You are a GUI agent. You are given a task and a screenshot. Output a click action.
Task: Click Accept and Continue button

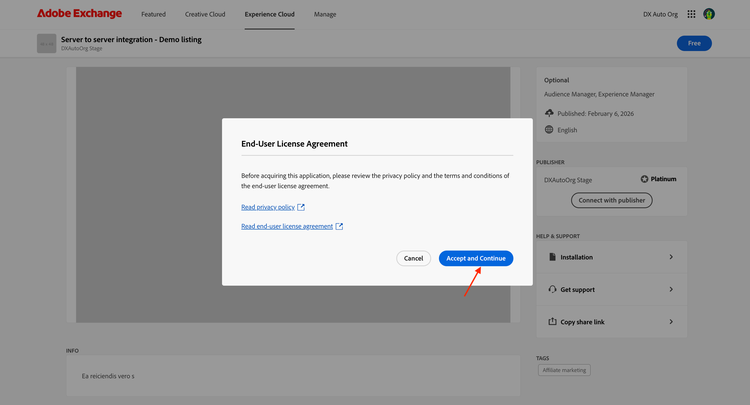(476, 258)
